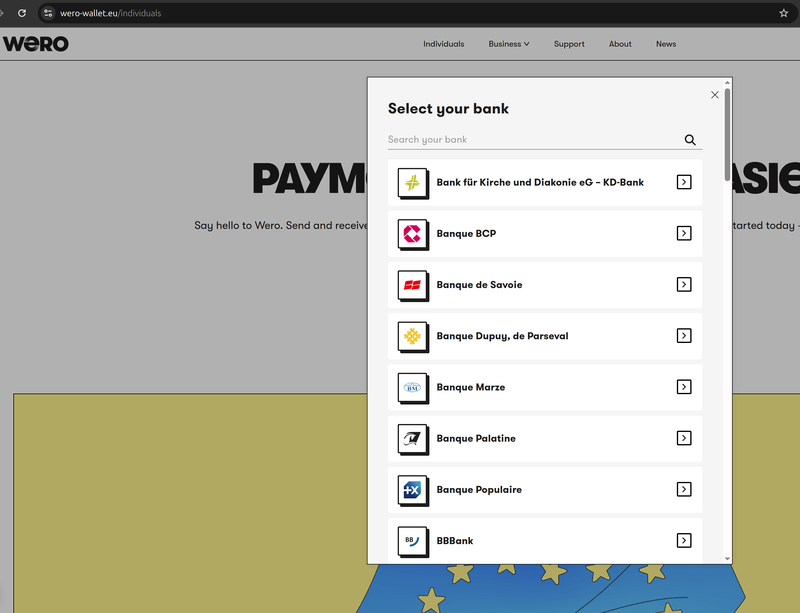Open the arrow next to Banque Dupuy, de Parseval
The width and height of the screenshot is (800, 613).
(x=684, y=335)
